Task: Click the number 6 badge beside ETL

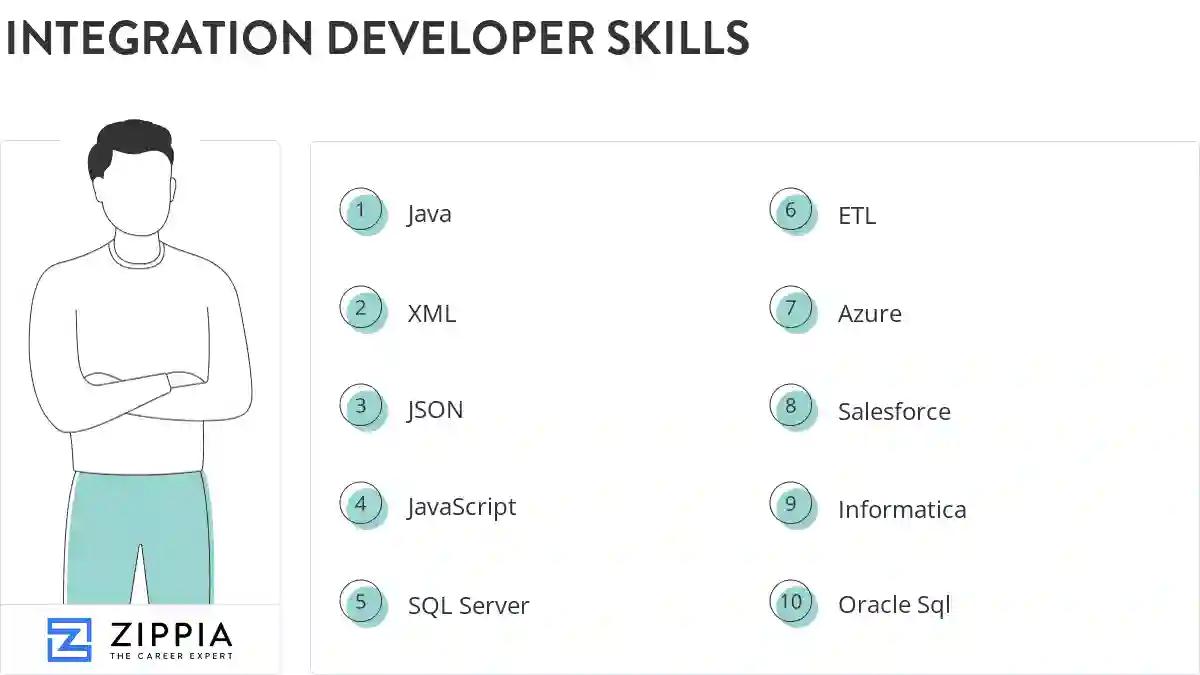Action: [x=791, y=211]
